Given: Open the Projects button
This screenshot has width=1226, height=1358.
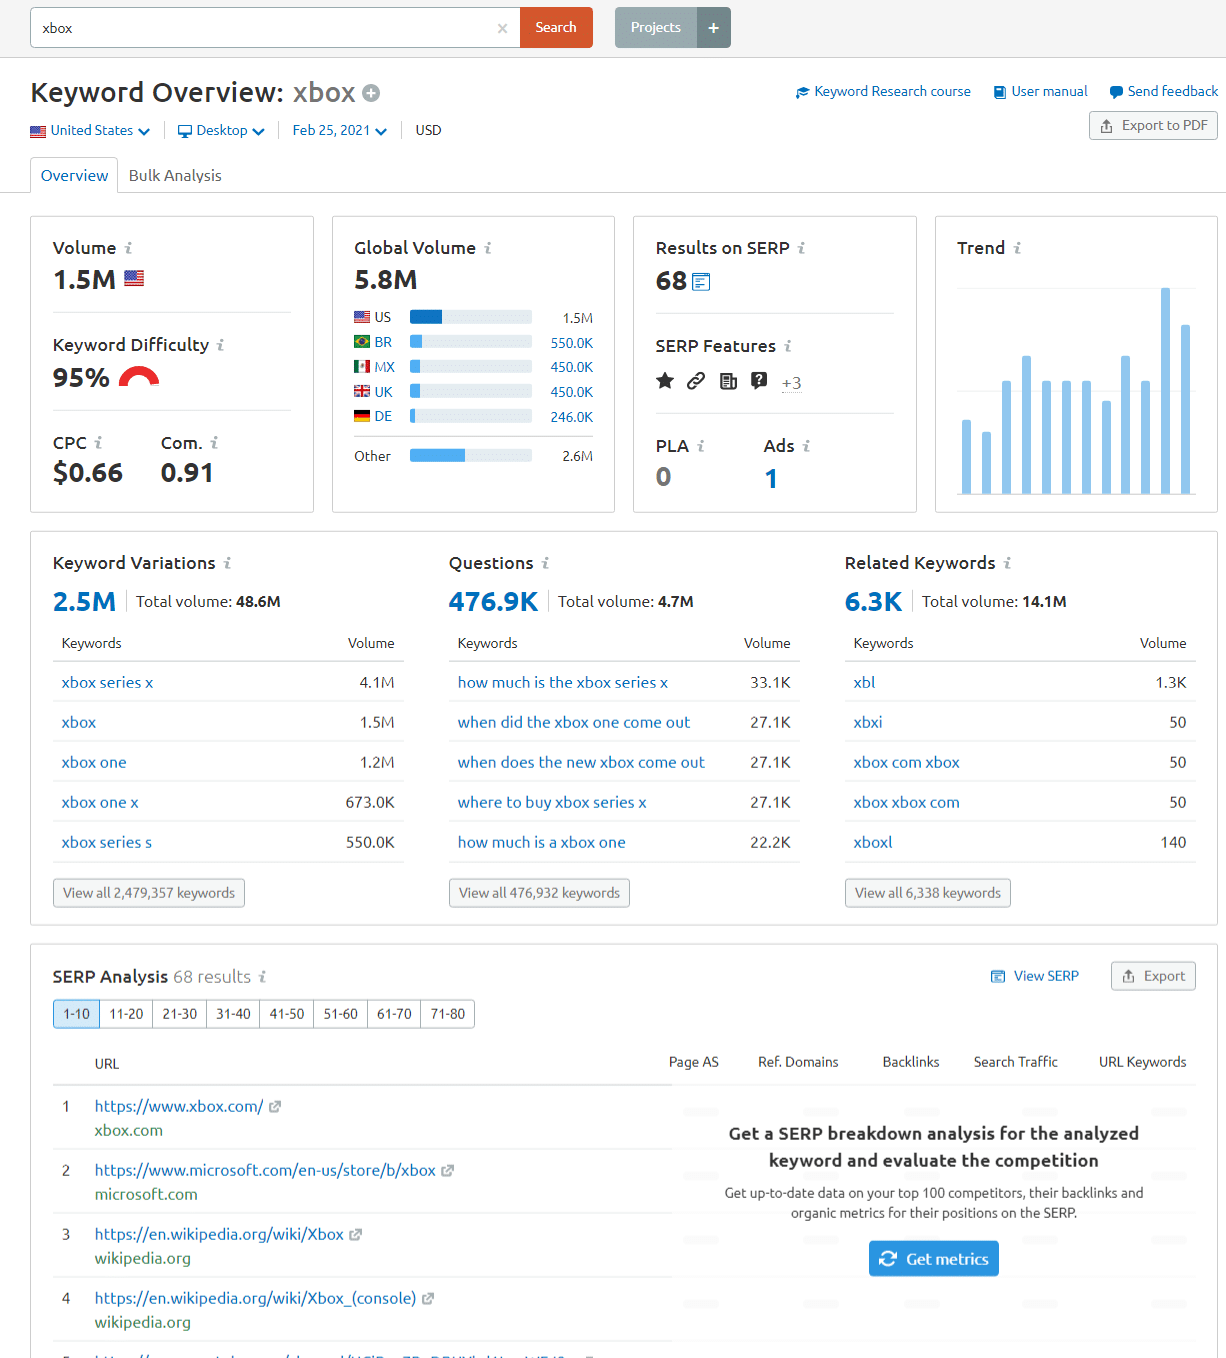Looking at the screenshot, I should tap(656, 28).
